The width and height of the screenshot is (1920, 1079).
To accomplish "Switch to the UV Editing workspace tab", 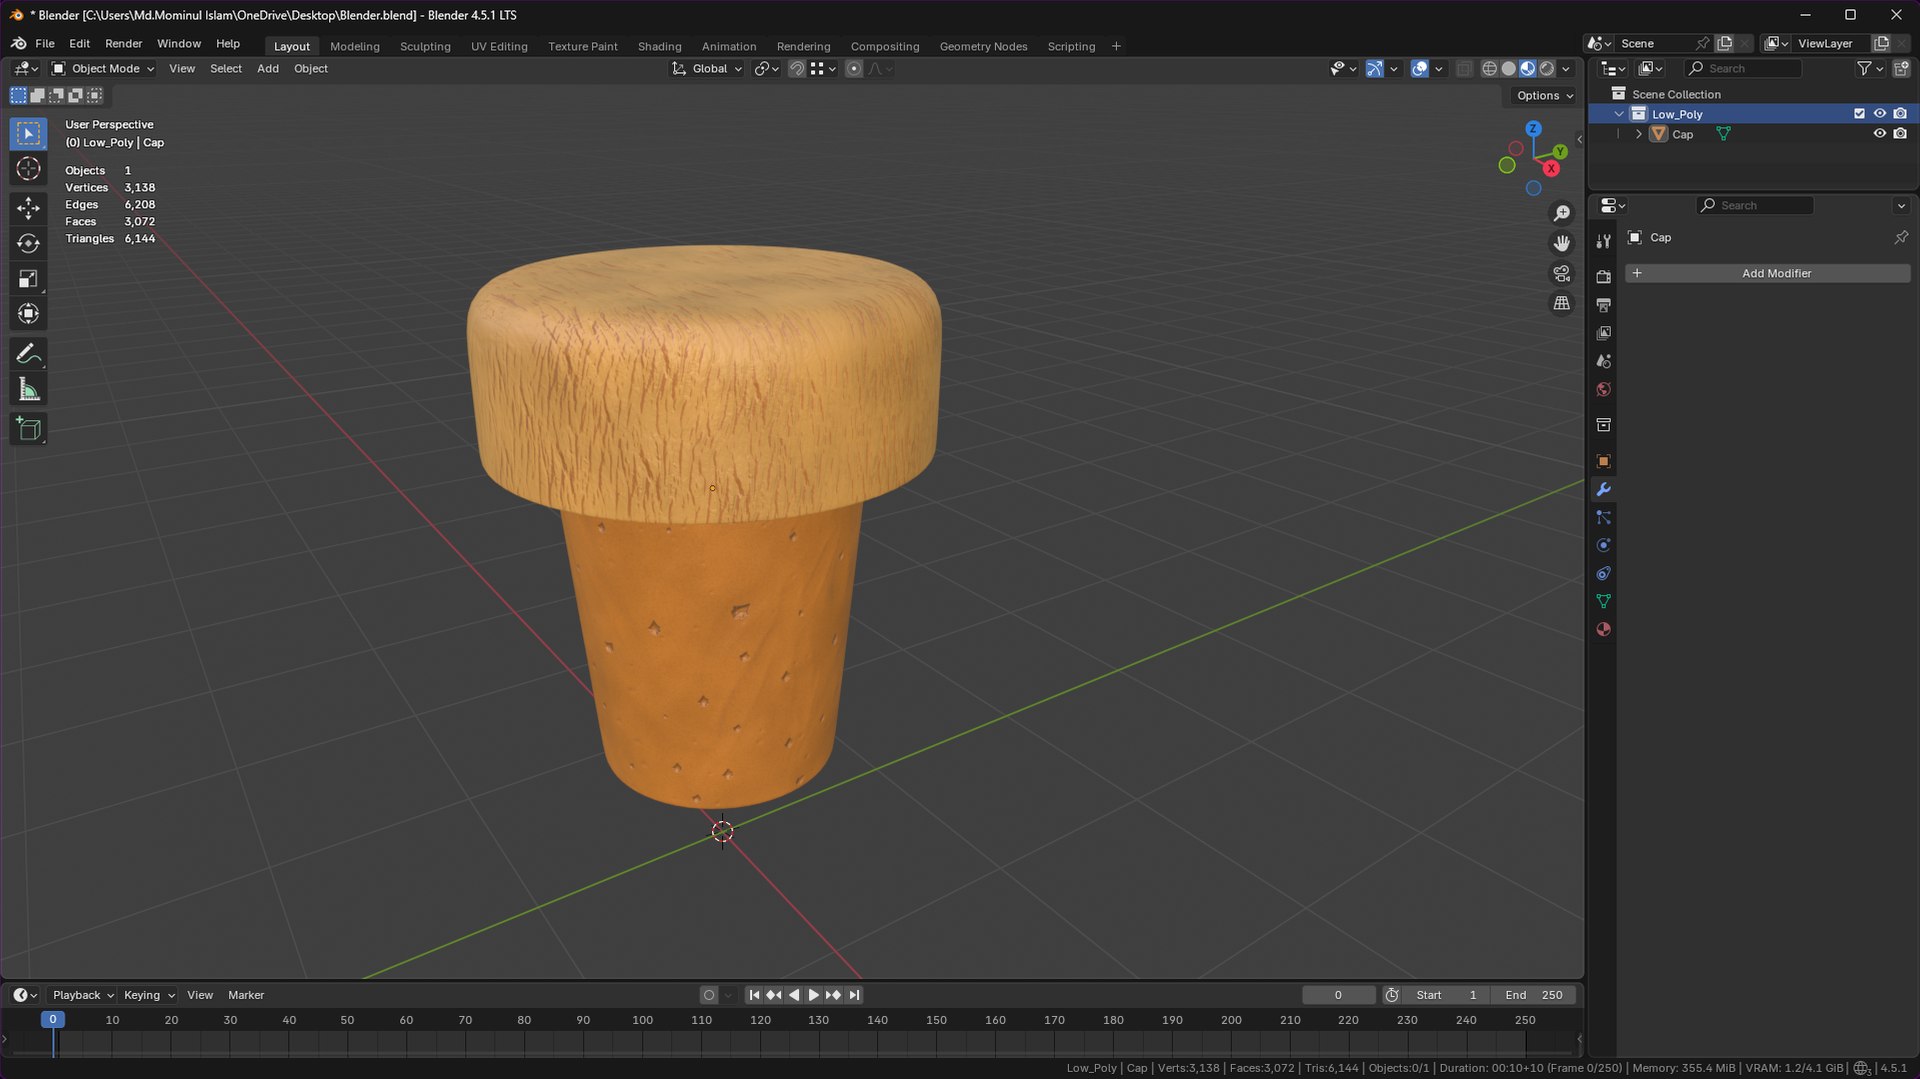I will 499,46.
